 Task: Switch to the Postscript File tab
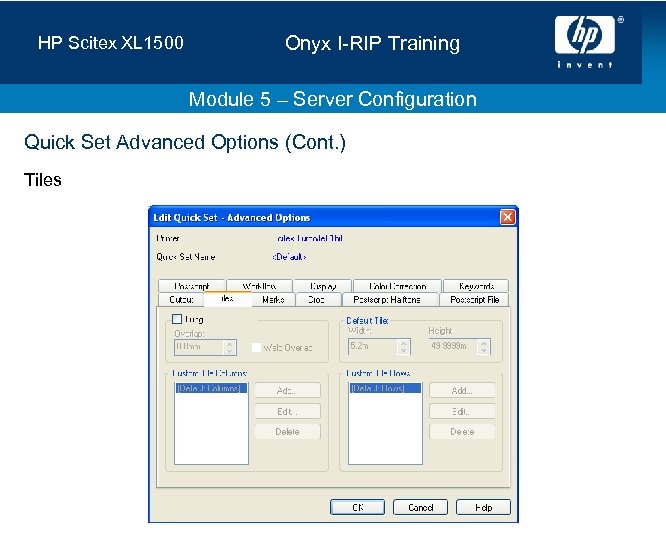pyautogui.click(x=474, y=300)
